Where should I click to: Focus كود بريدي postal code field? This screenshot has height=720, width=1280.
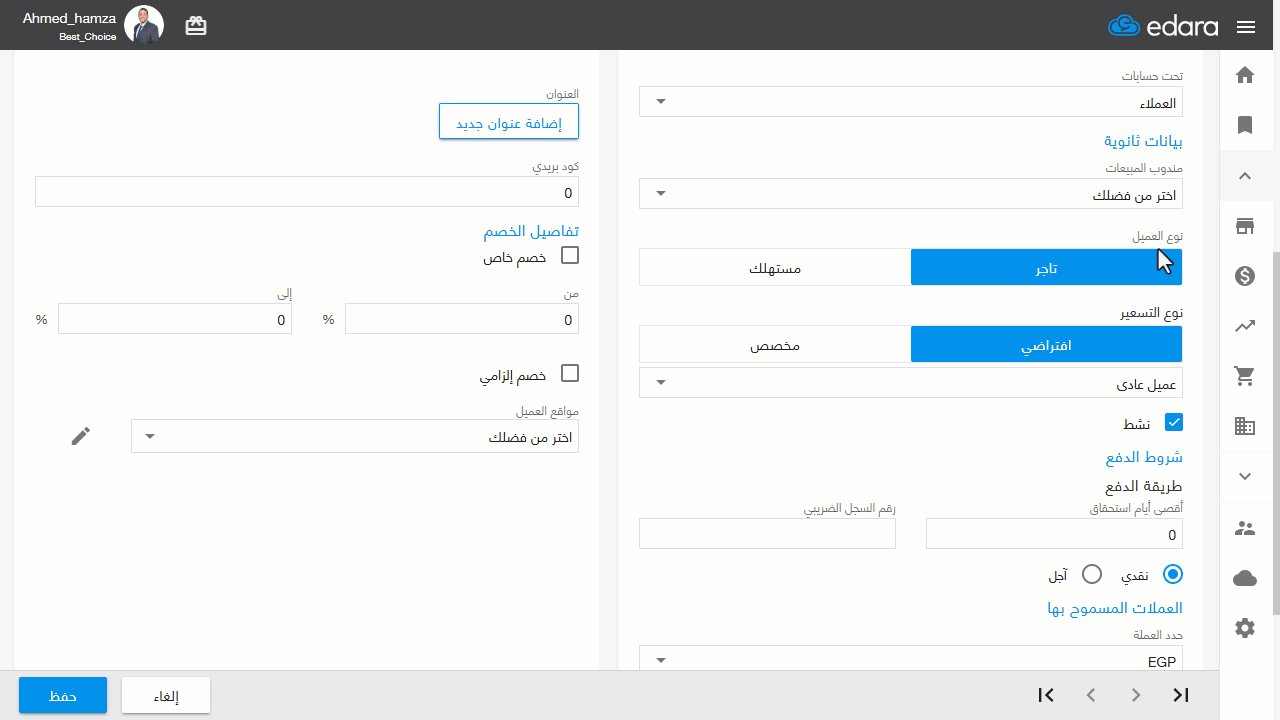[x=307, y=192]
